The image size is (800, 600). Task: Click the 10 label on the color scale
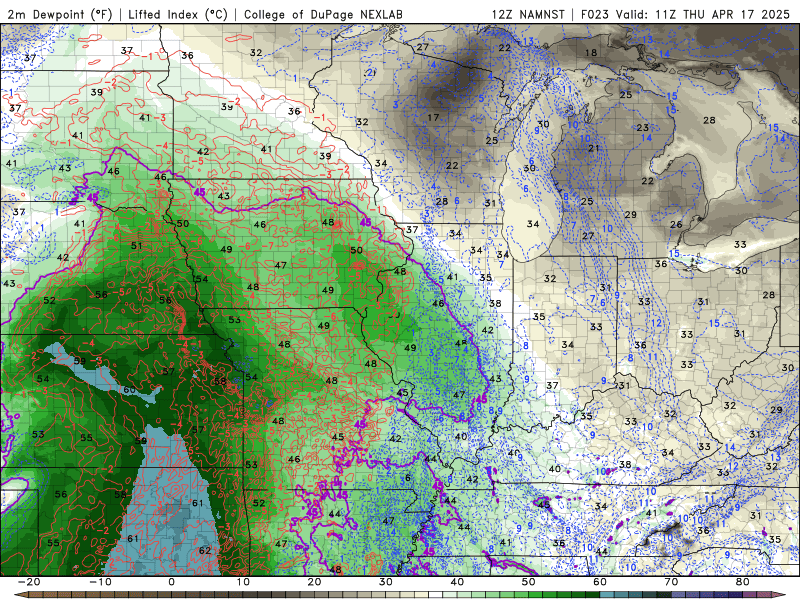pos(243,582)
